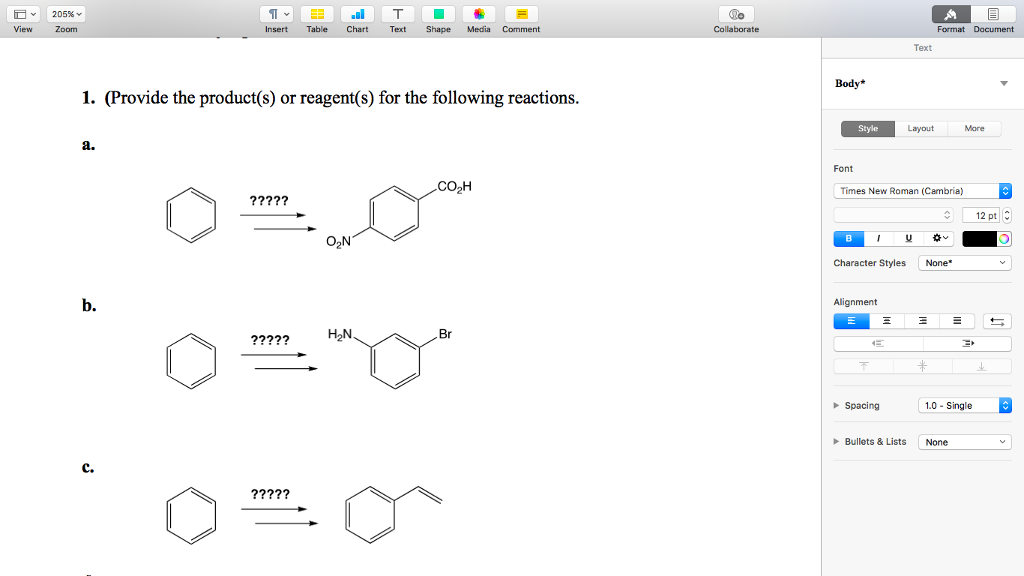The height and width of the screenshot is (576, 1024).
Task: Toggle underline formatting
Action: 908,238
